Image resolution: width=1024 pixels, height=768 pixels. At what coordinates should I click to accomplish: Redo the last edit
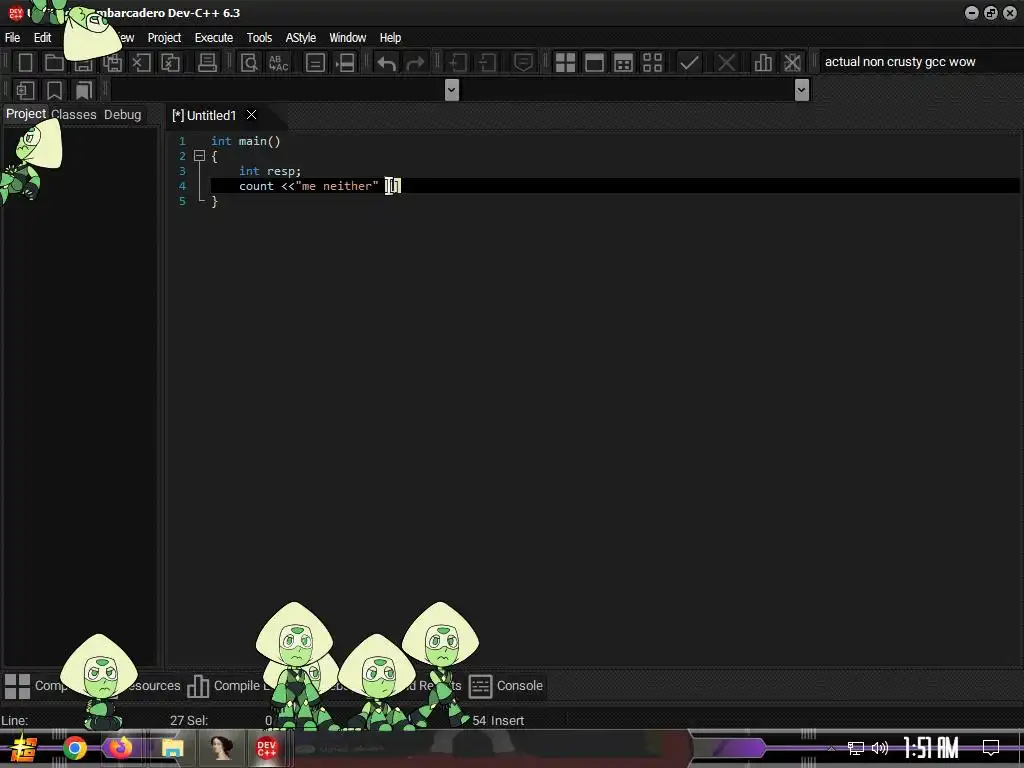click(x=415, y=63)
